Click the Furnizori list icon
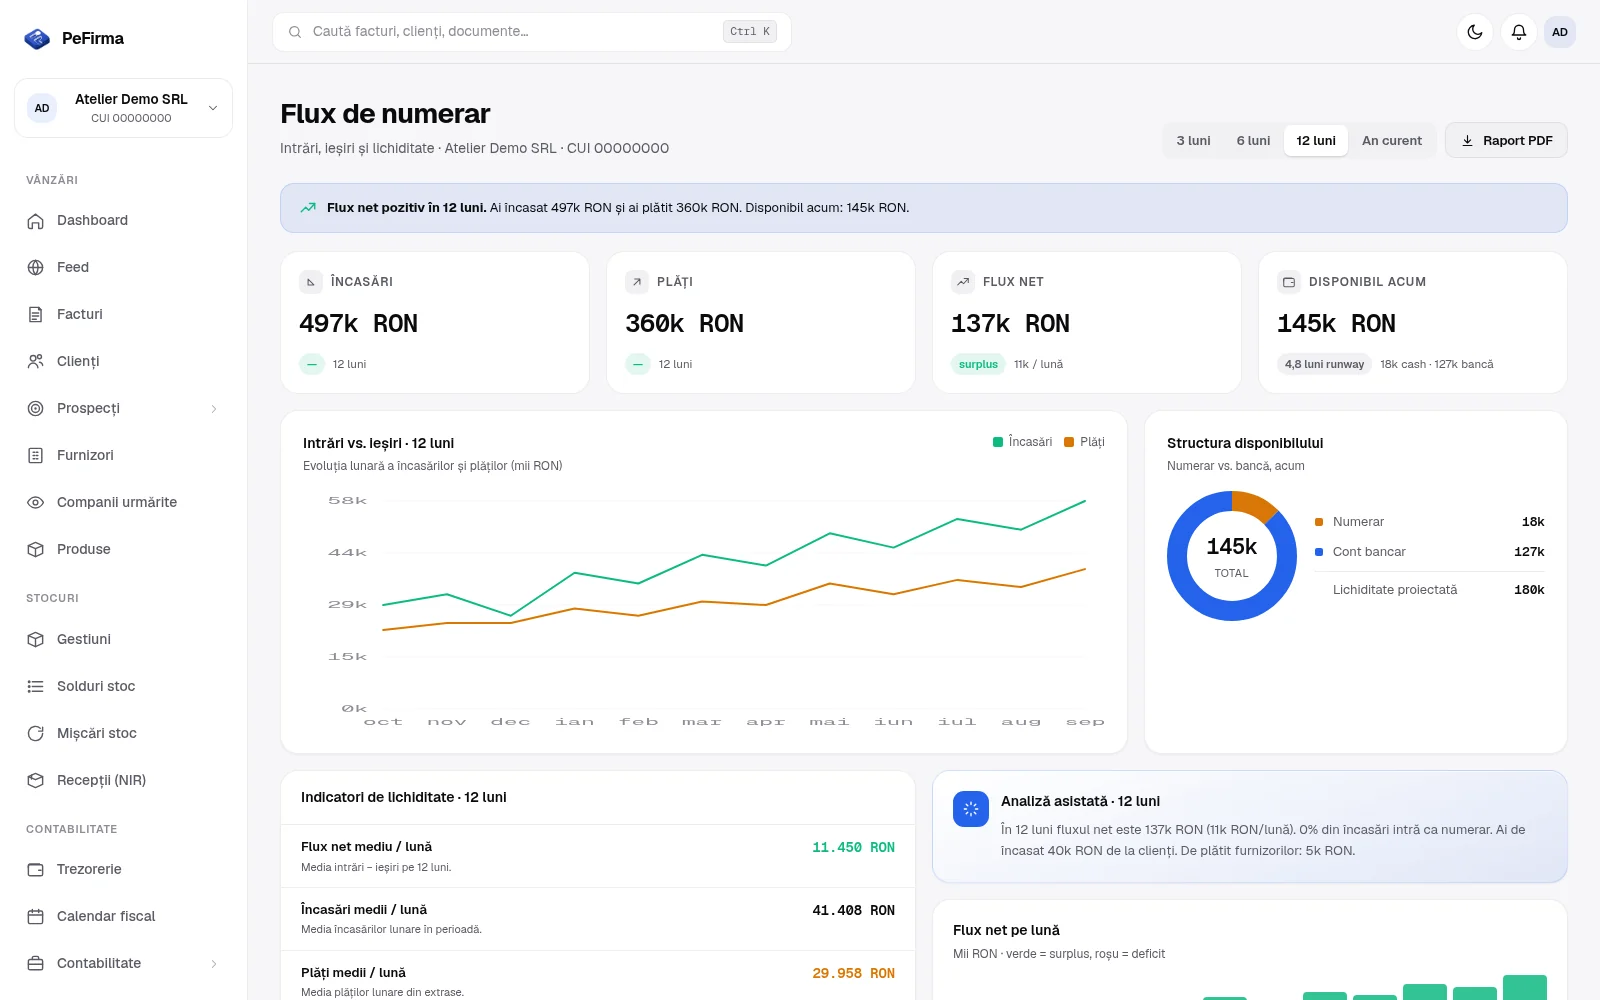Image resolution: width=1600 pixels, height=1000 pixels. pyautogui.click(x=36, y=456)
